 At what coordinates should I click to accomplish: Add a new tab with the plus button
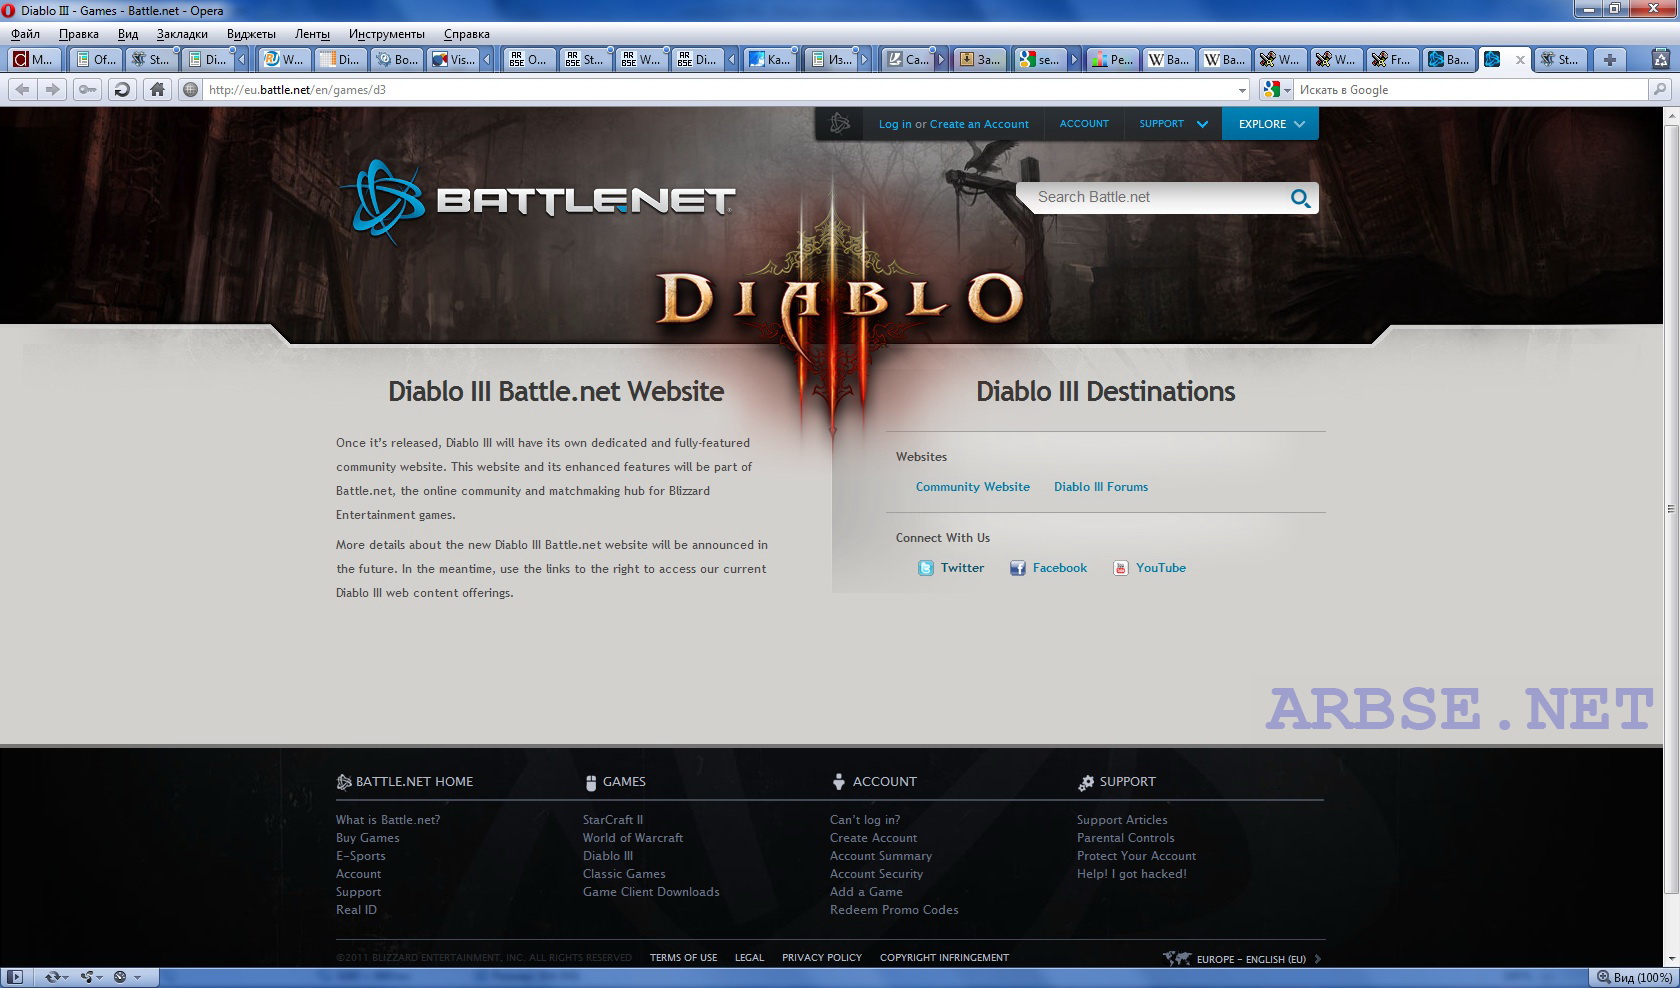[x=1609, y=60]
